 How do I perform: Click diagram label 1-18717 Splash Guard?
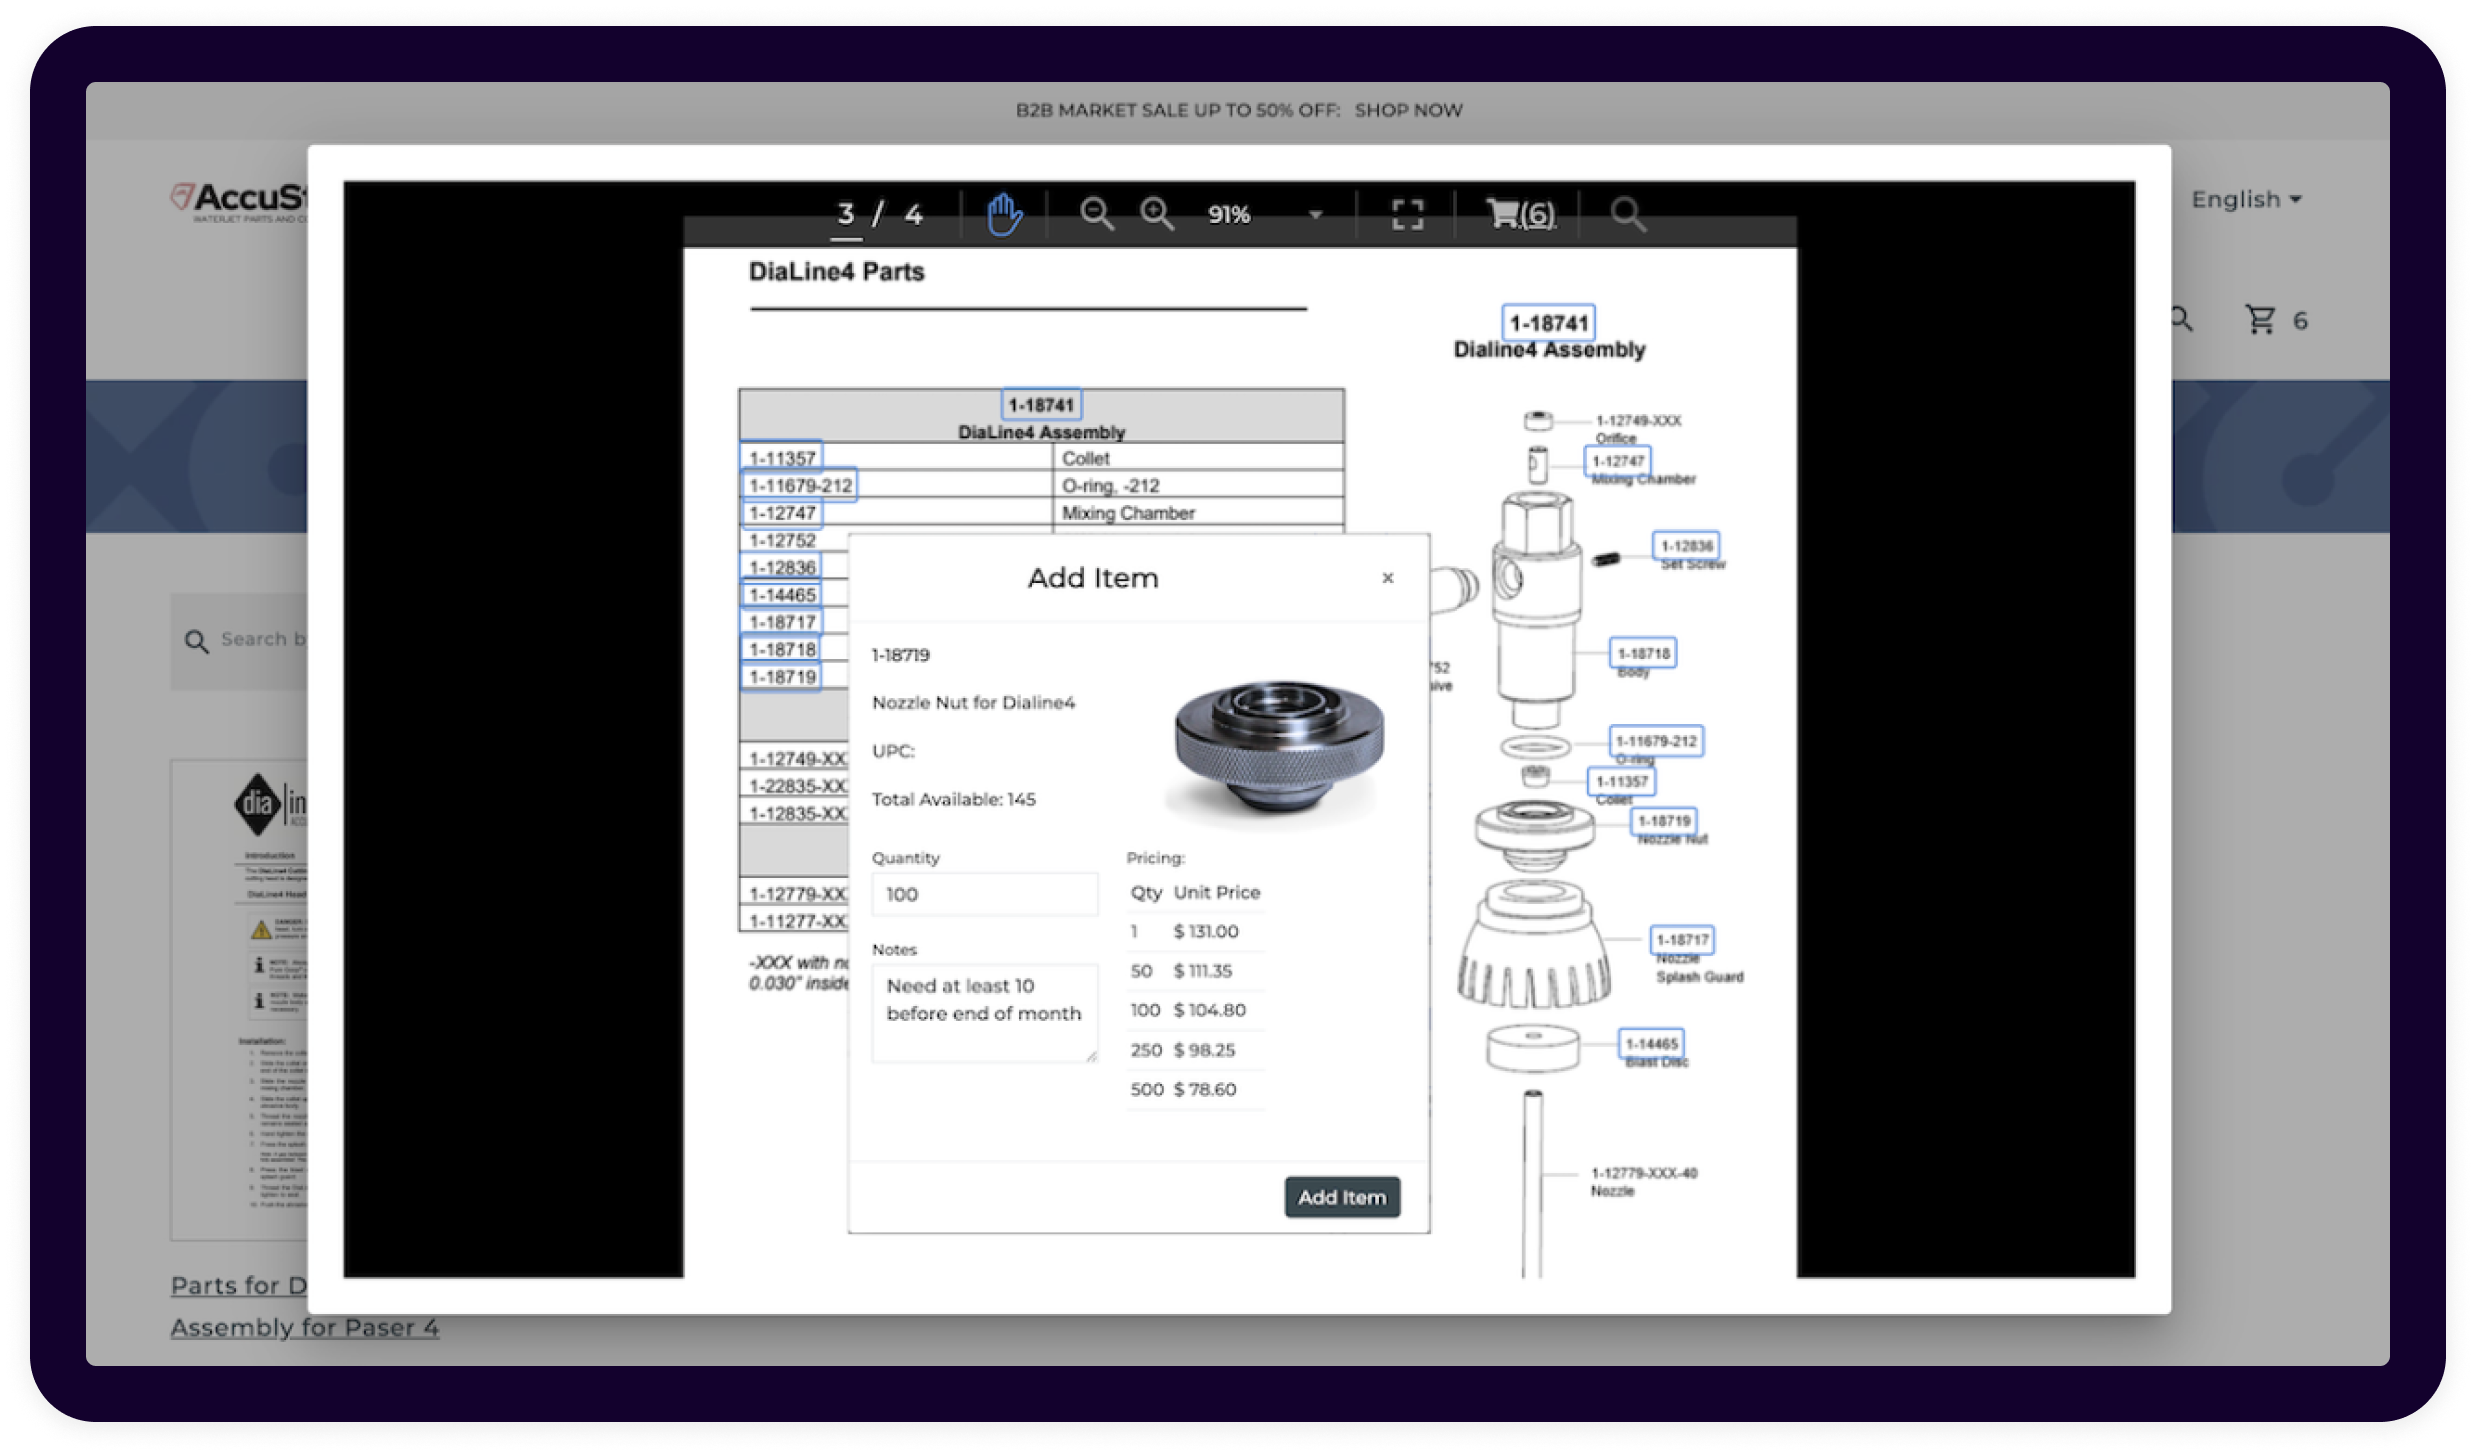coord(1682,940)
